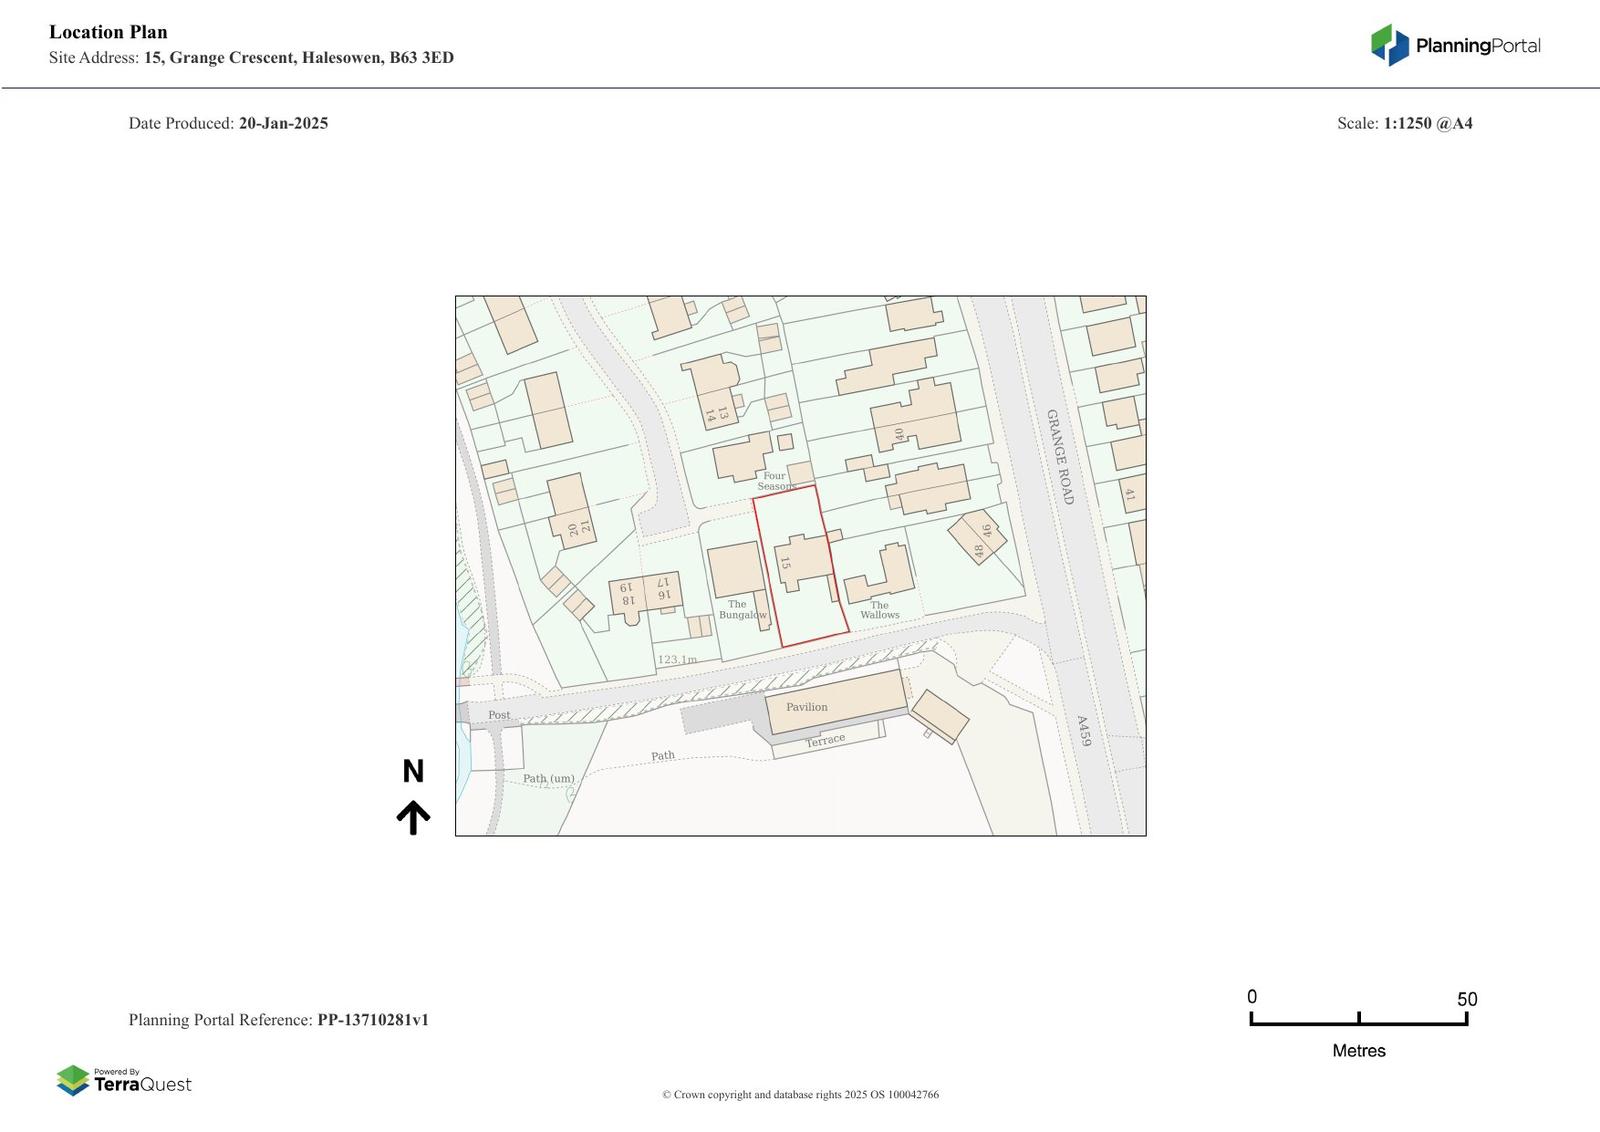Click the TerraQuest logo at bottom left
This screenshot has width=1600, height=1132.
point(124,1080)
